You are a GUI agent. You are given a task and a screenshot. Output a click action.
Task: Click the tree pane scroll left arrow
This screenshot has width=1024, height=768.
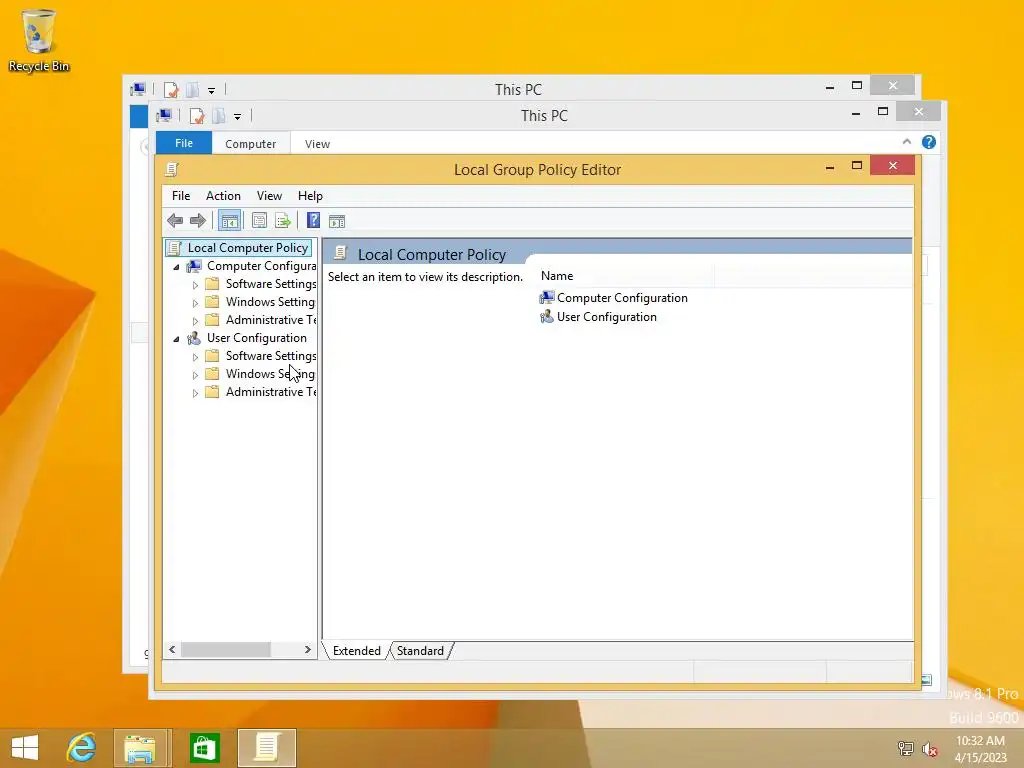(172, 650)
